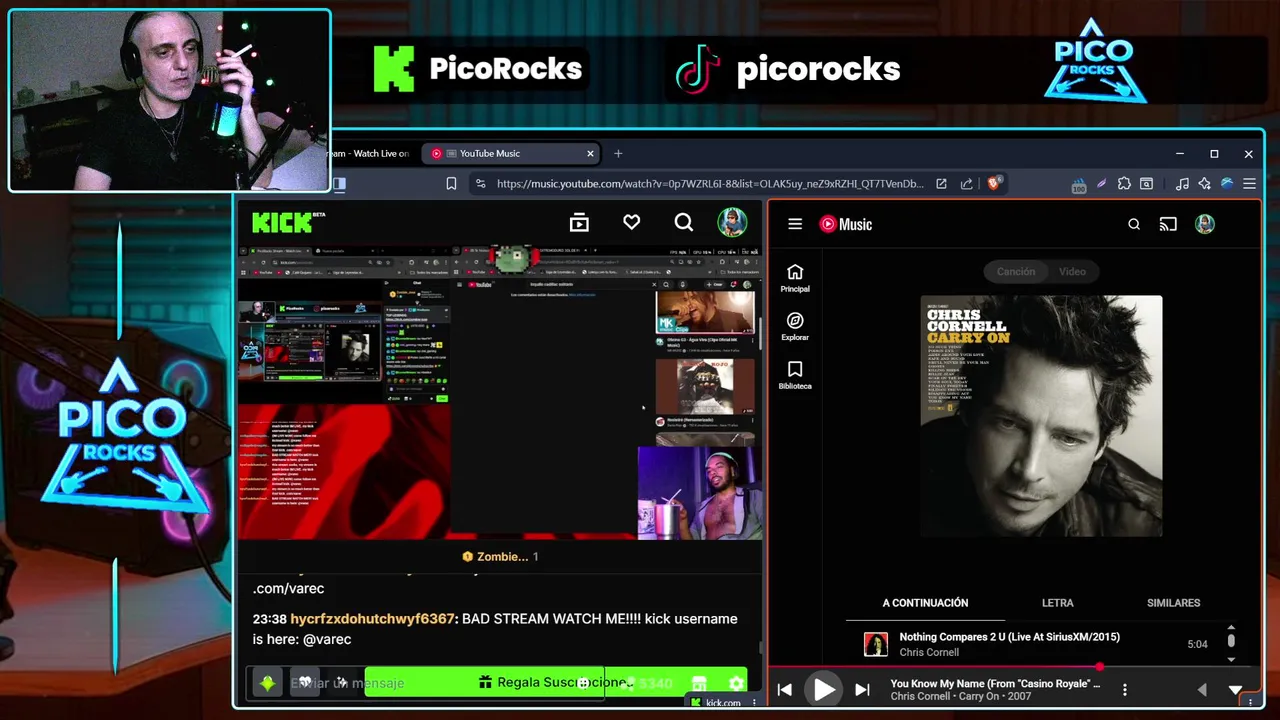The image size is (1280, 720).
Task: Click the Kick stream video player
Action: pyautogui.click(x=499, y=393)
